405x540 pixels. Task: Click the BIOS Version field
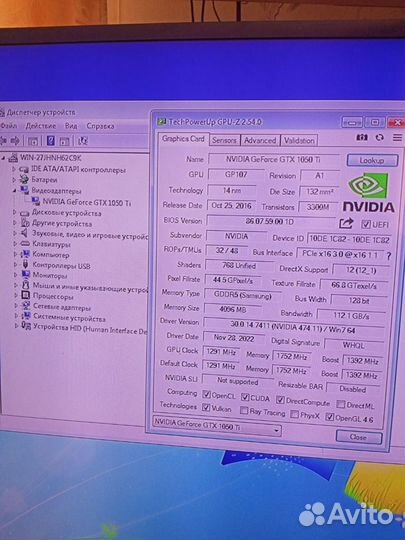click(270, 221)
